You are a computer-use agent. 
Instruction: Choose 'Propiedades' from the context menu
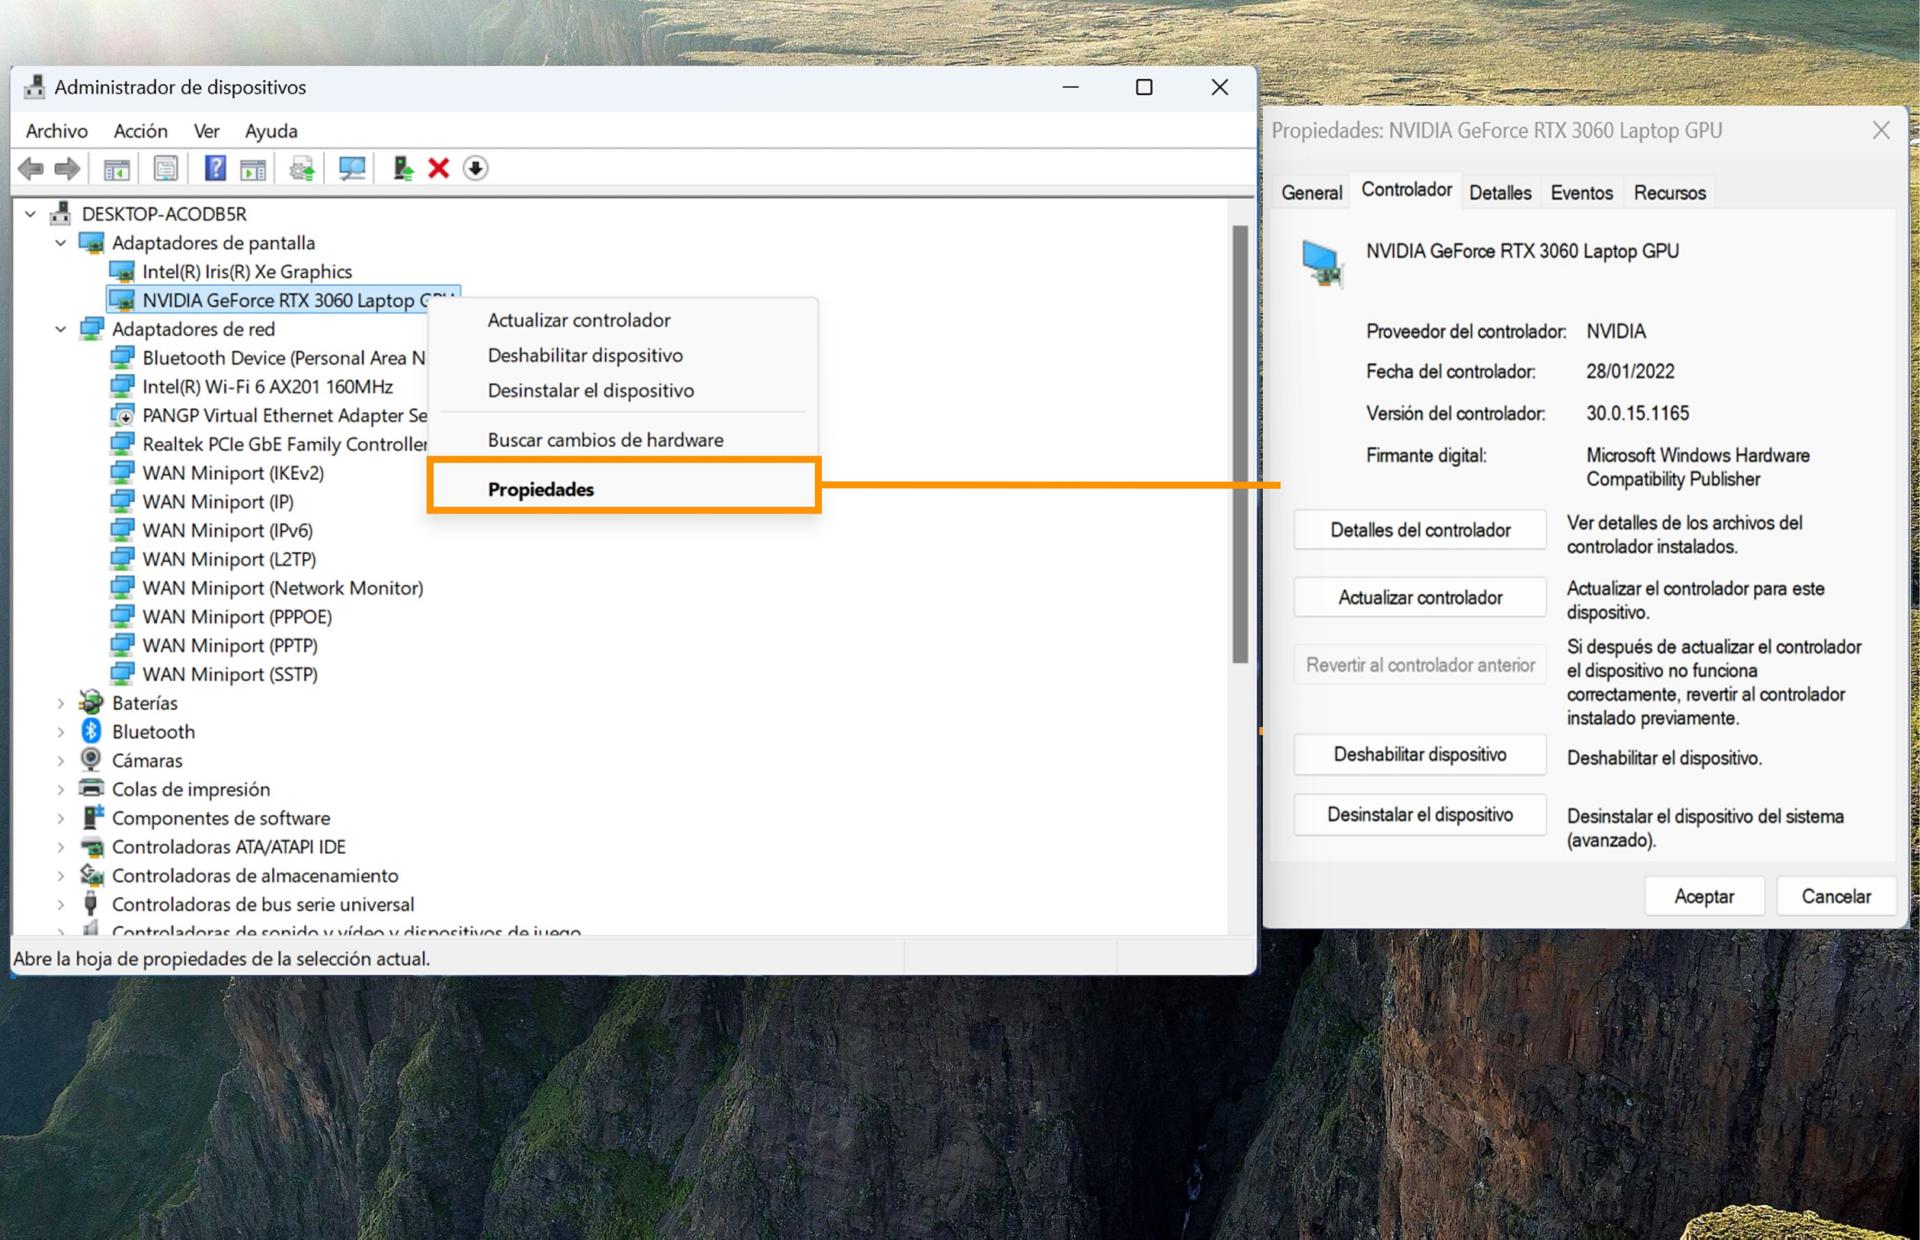[x=540, y=489]
